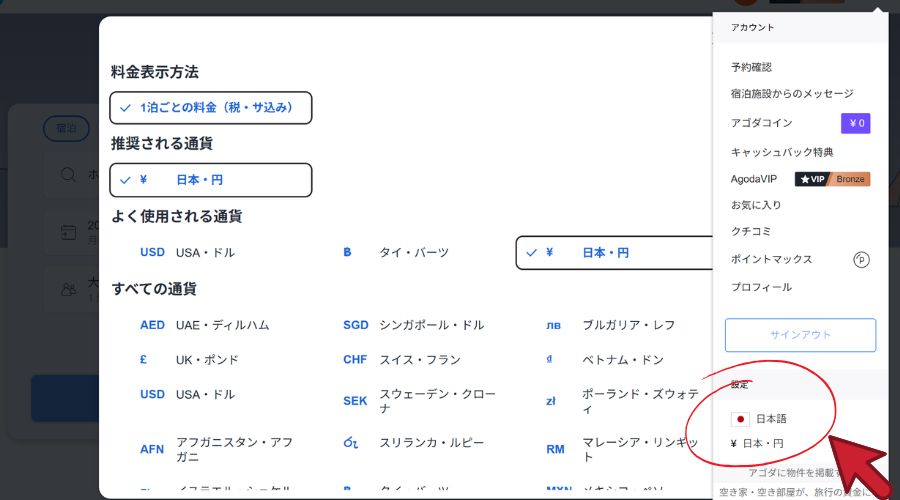Select the per-night price including tax option

[x=211, y=107]
